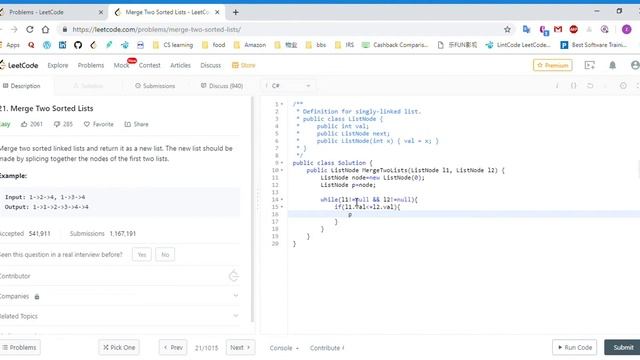Answer Yes to seen in interview

[142, 255]
